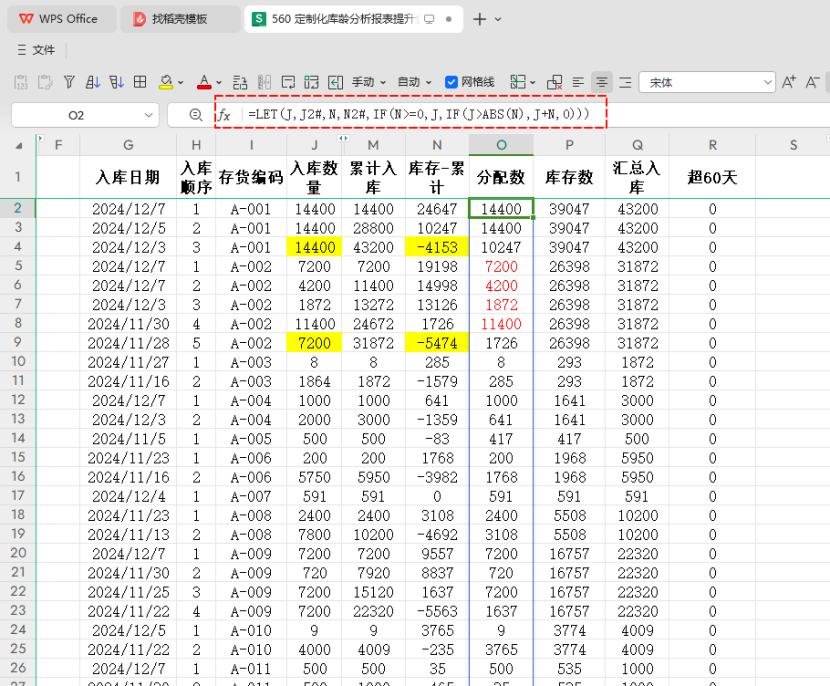Expand the 手动 calculation dropdown
The height and width of the screenshot is (686, 830).
click(x=366, y=82)
